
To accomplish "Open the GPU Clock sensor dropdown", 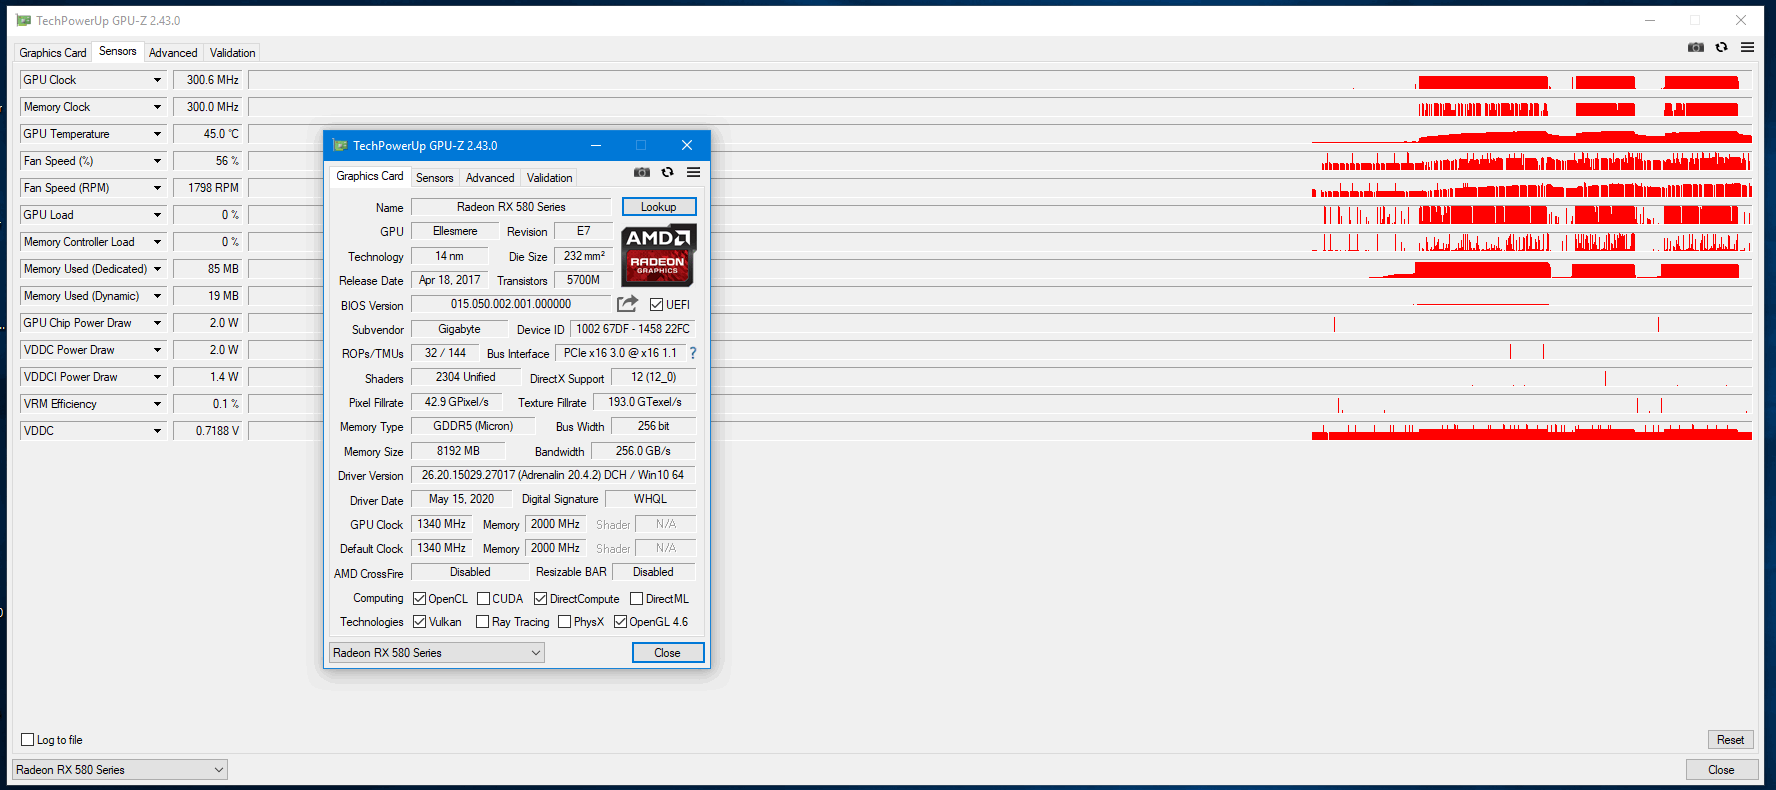I will pos(157,80).
